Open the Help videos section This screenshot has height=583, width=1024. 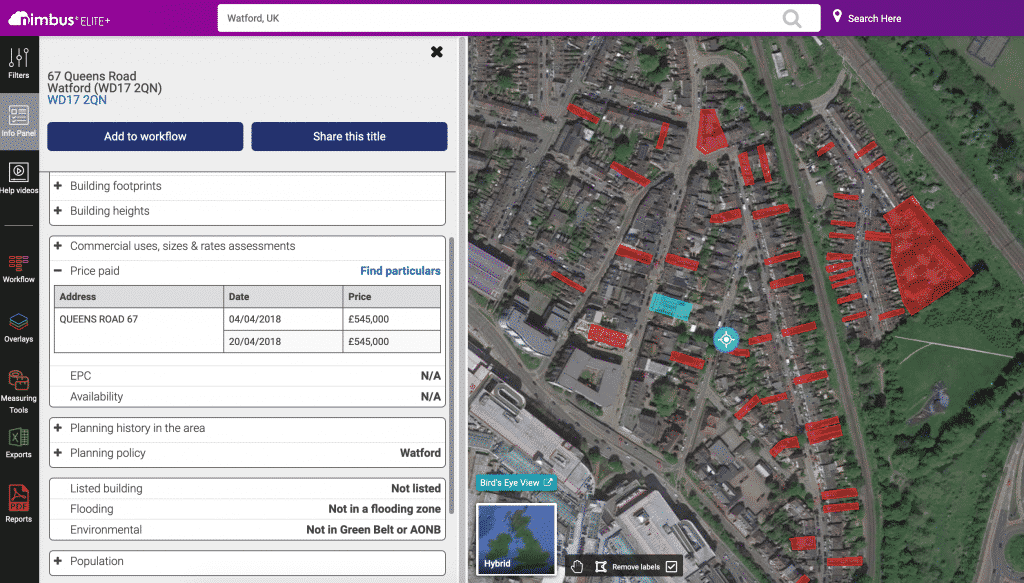coord(19,180)
